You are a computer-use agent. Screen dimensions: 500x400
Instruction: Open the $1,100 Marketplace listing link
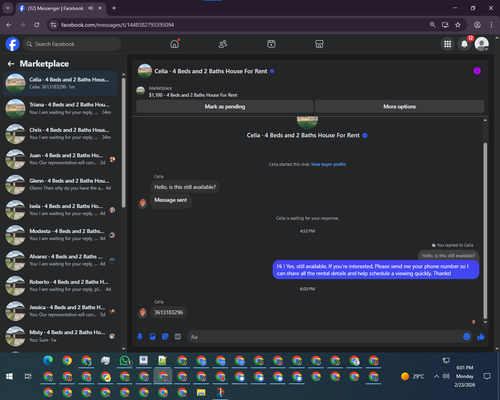(x=193, y=95)
